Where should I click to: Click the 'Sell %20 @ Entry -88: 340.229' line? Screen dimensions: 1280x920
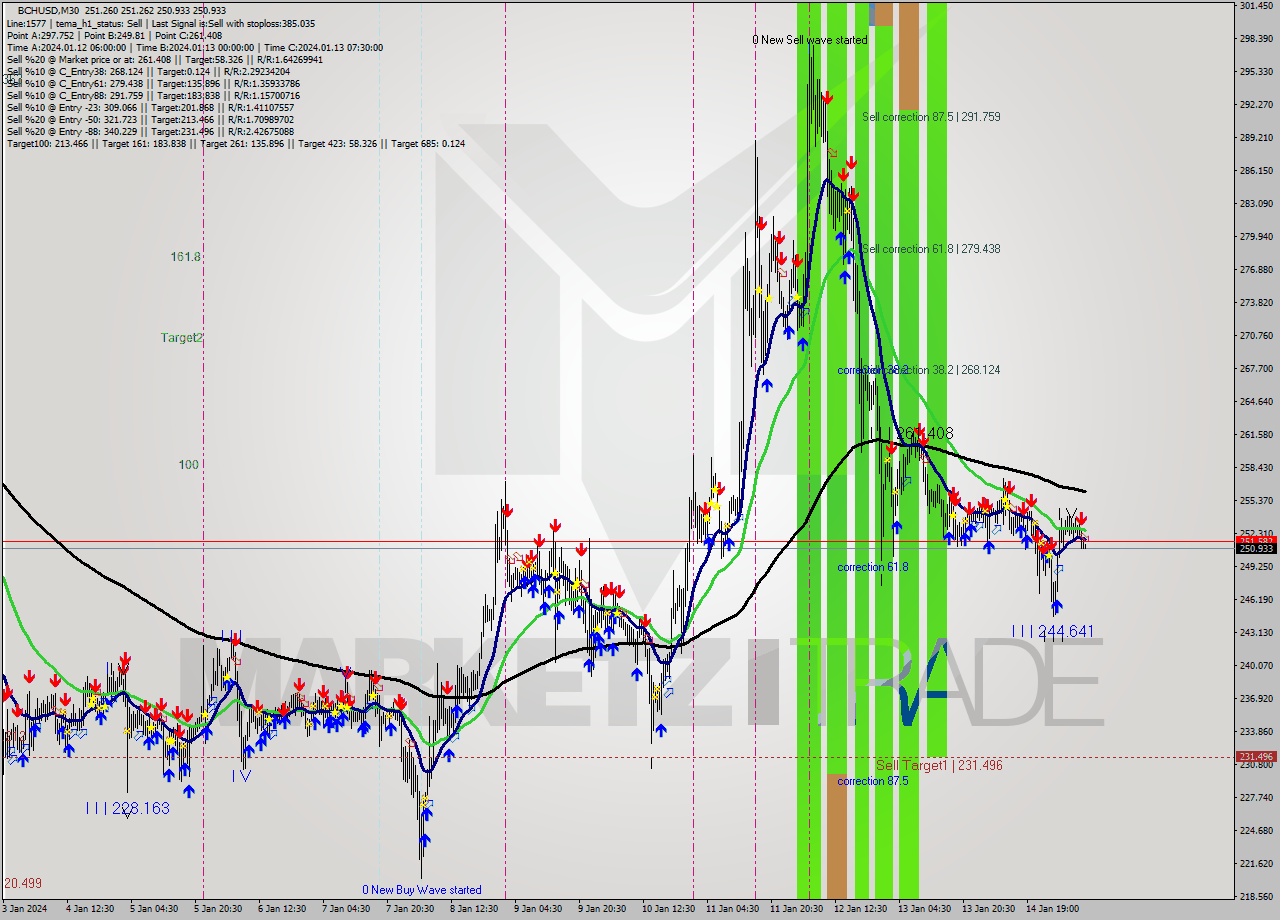click(x=150, y=131)
